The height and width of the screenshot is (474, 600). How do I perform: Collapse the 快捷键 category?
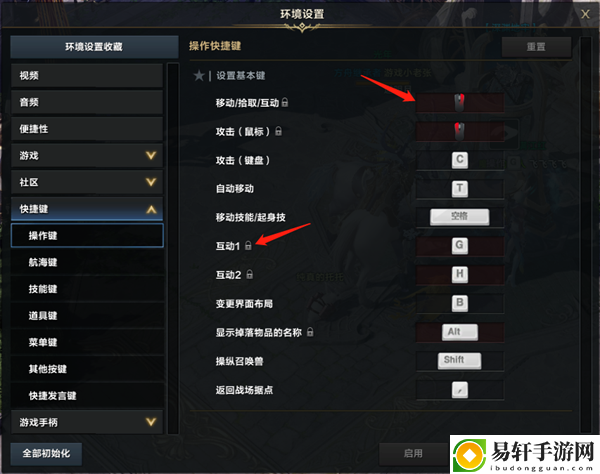tap(87, 209)
